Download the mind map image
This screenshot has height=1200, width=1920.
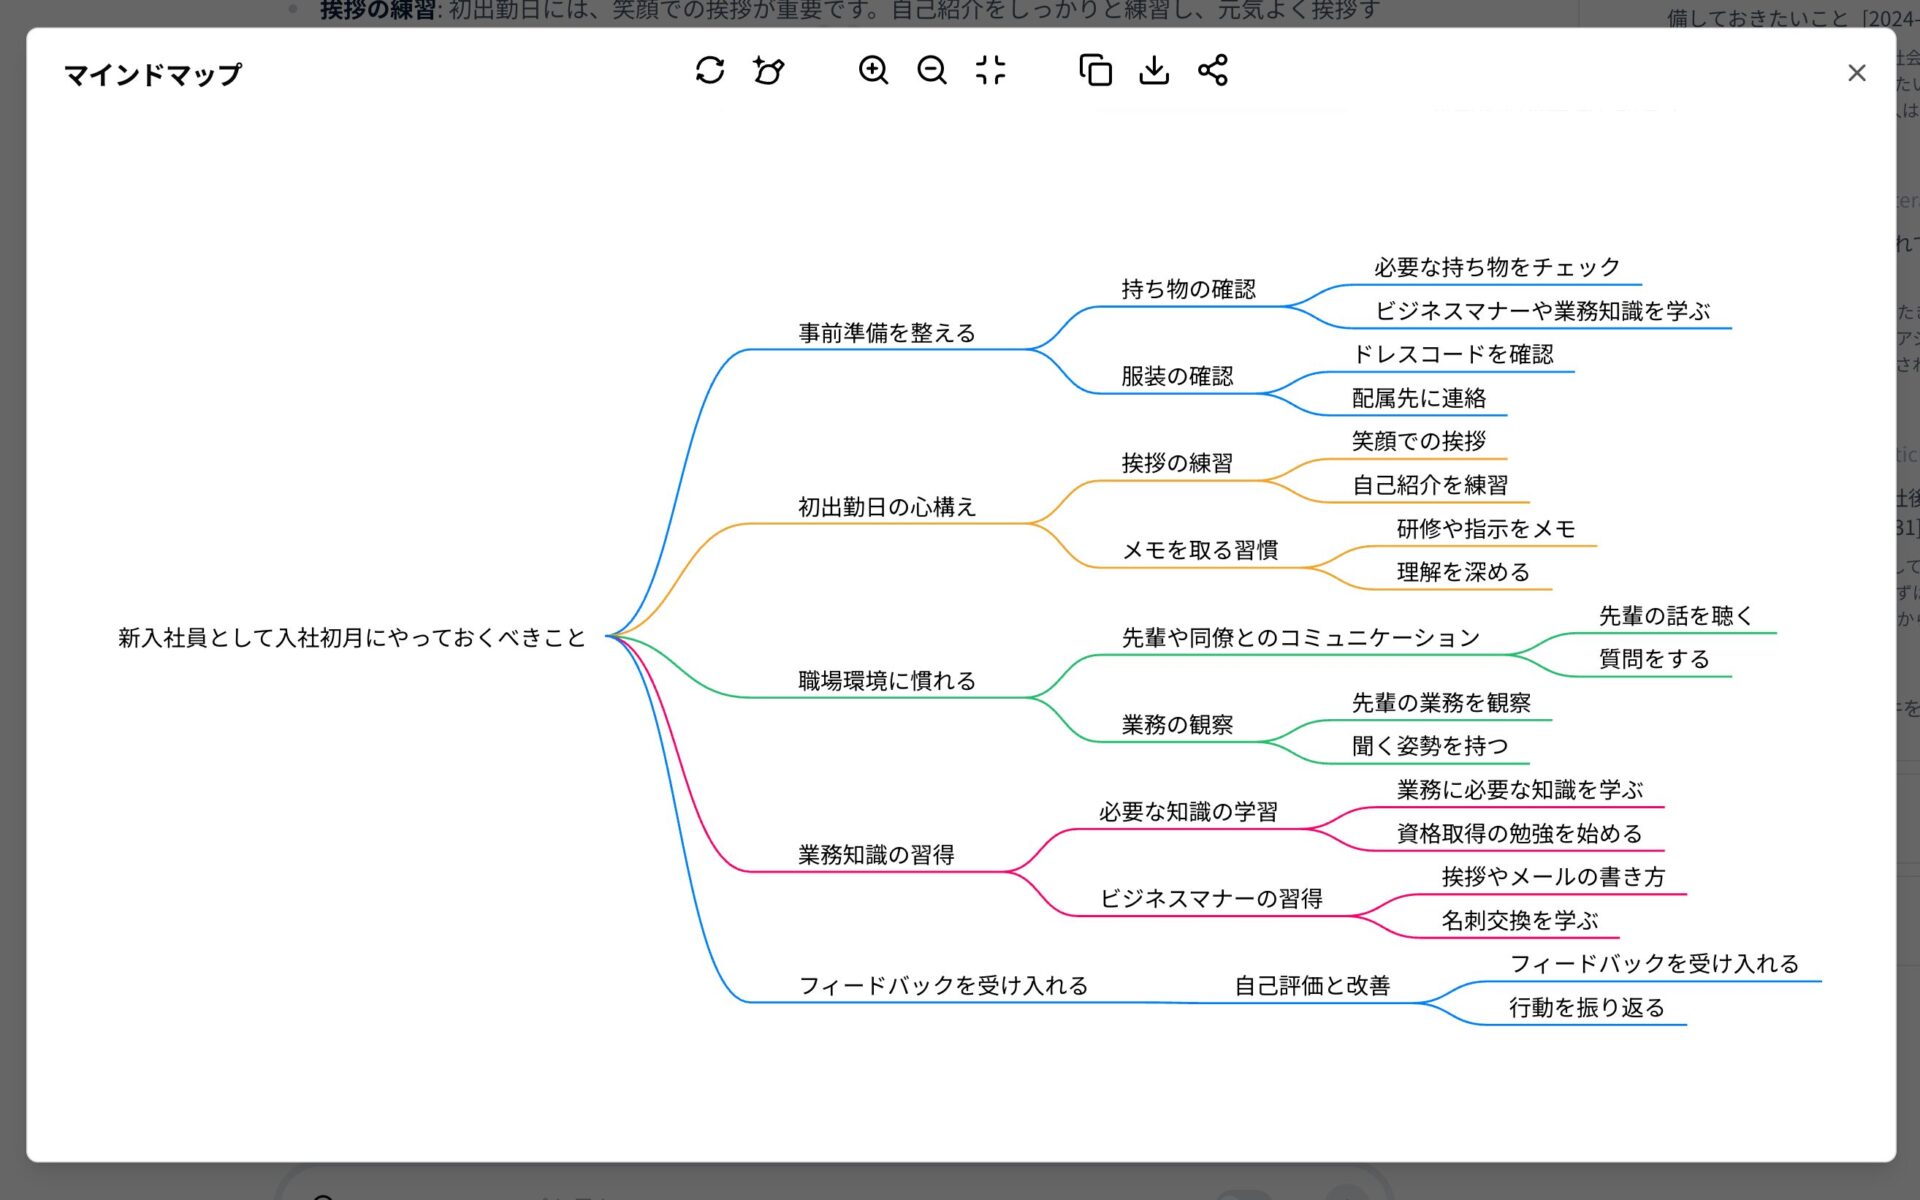(1154, 71)
